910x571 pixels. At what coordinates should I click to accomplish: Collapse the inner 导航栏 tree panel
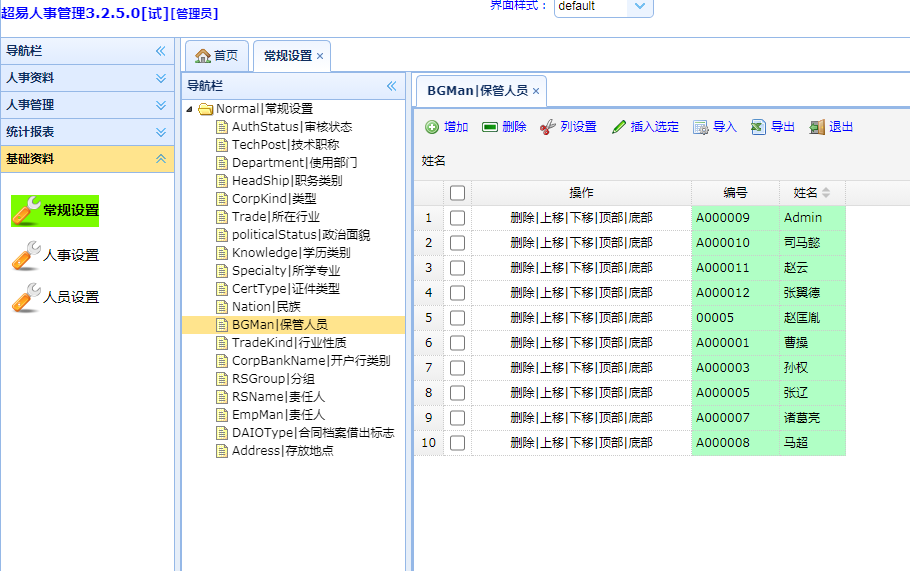tap(392, 86)
